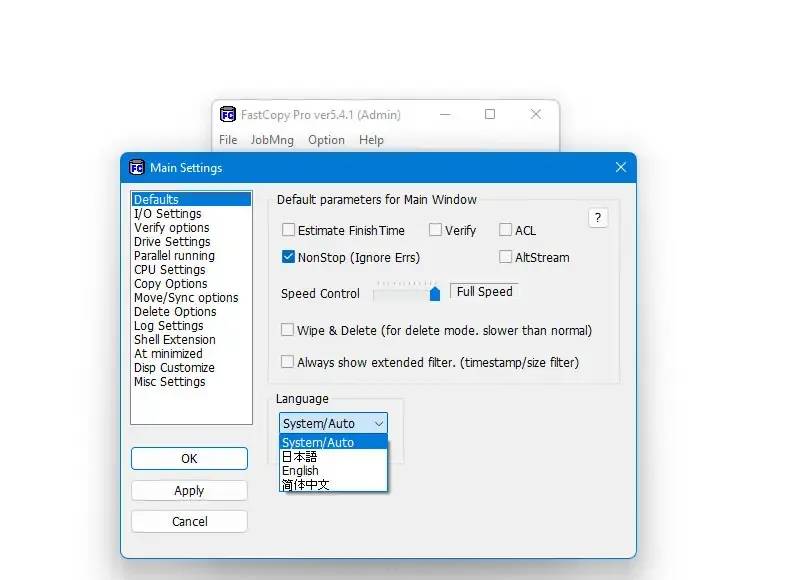Image resolution: width=791 pixels, height=580 pixels.
Task: Close the FastCopy Pro main window
Action: coord(536,114)
